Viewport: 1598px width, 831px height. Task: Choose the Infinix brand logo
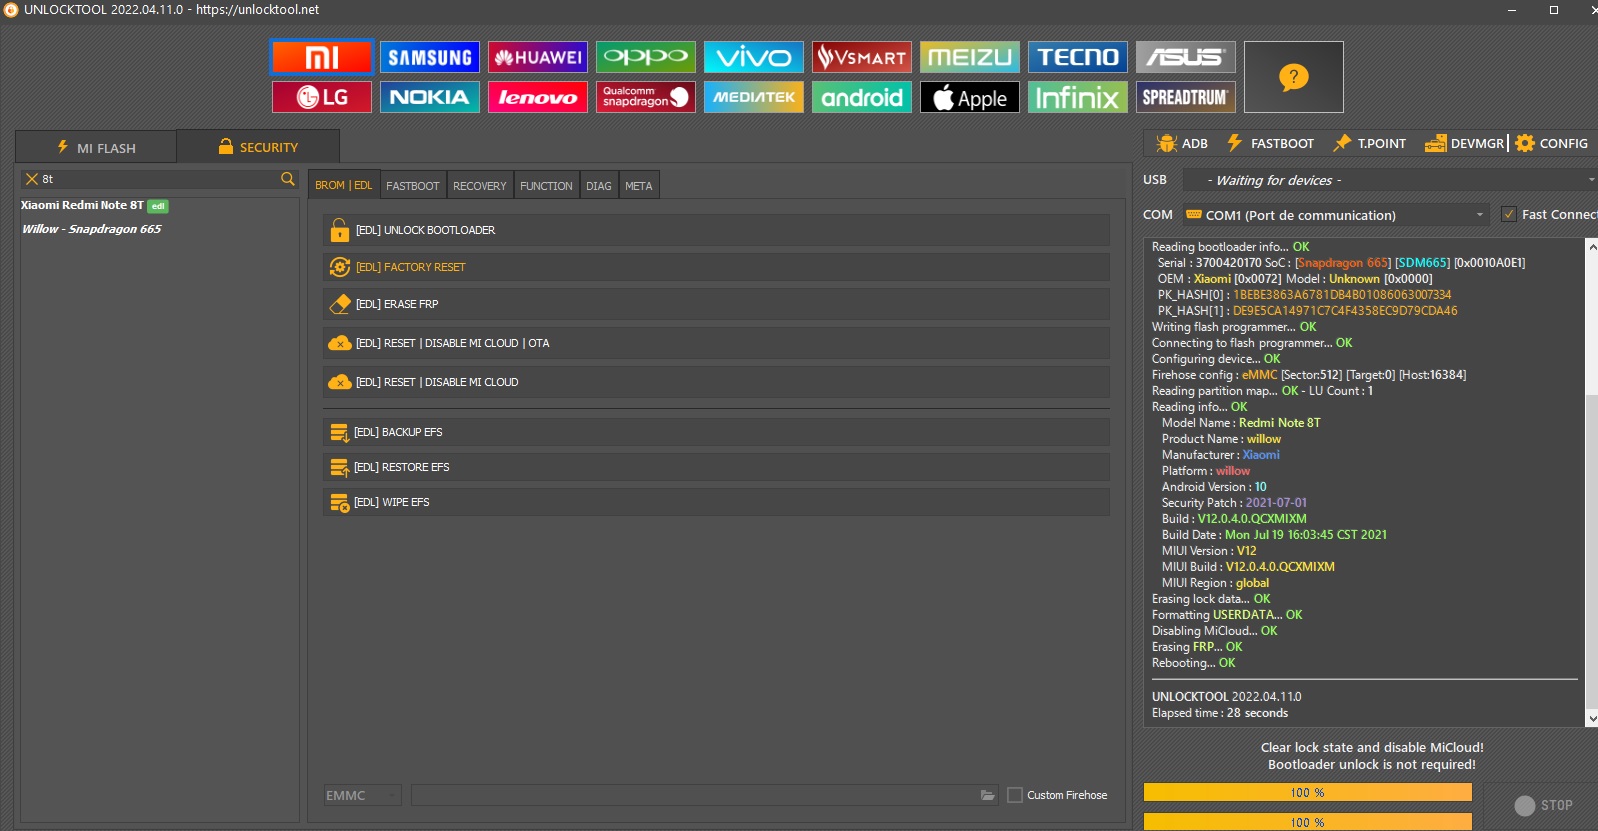[1078, 97]
